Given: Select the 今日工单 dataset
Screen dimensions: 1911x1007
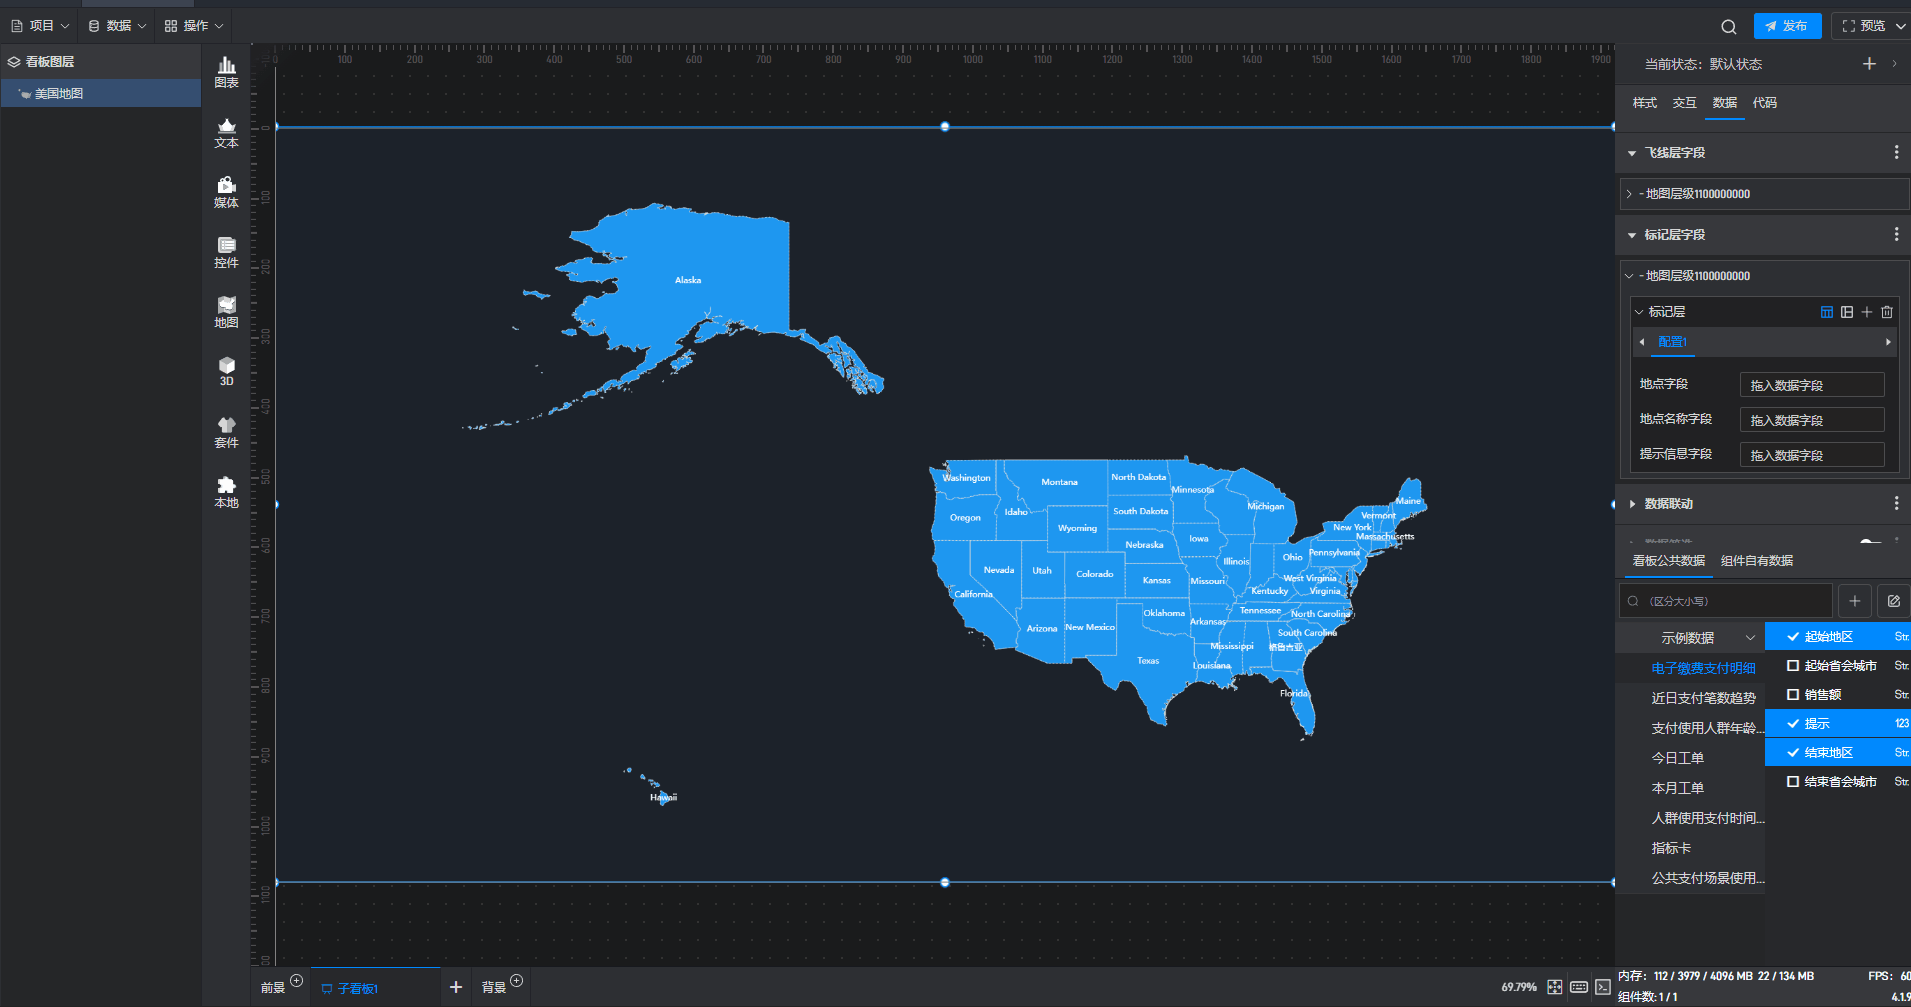Looking at the screenshot, I should (x=1677, y=758).
